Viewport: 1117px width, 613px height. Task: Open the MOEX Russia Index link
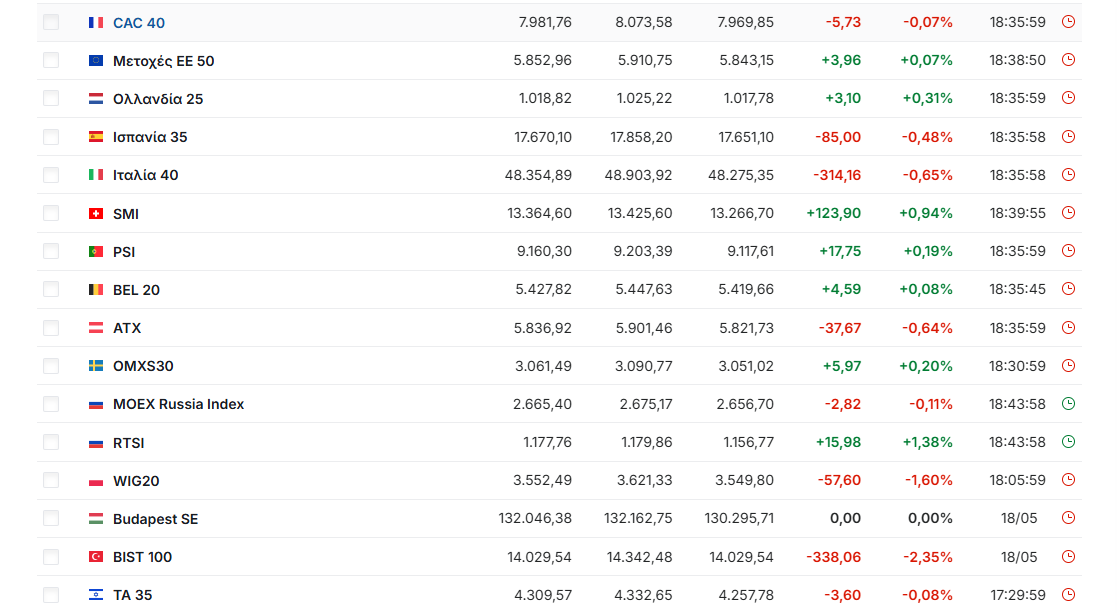click(178, 404)
